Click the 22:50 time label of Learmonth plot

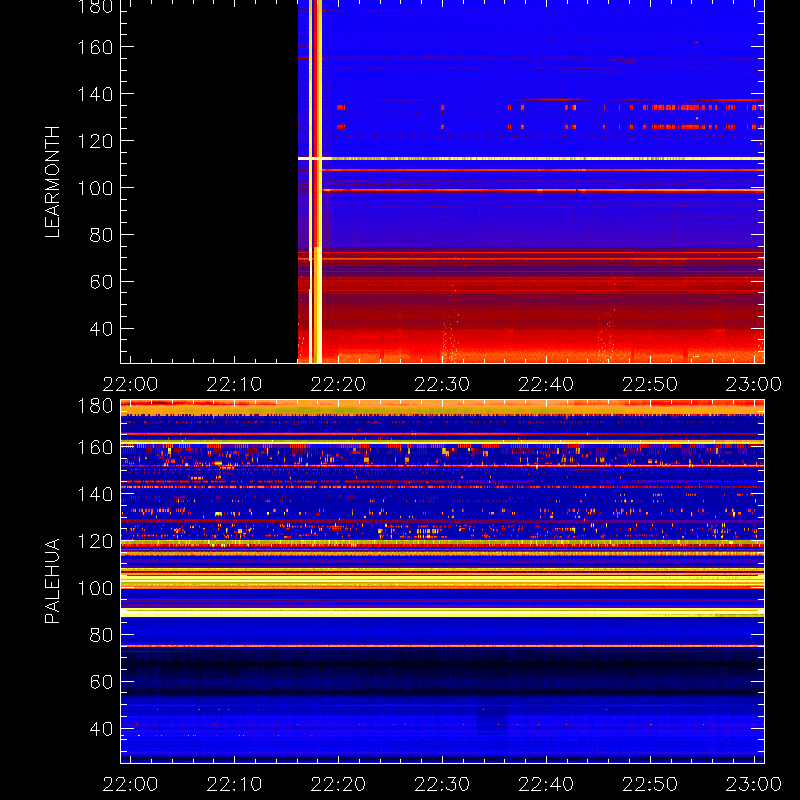click(x=650, y=384)
